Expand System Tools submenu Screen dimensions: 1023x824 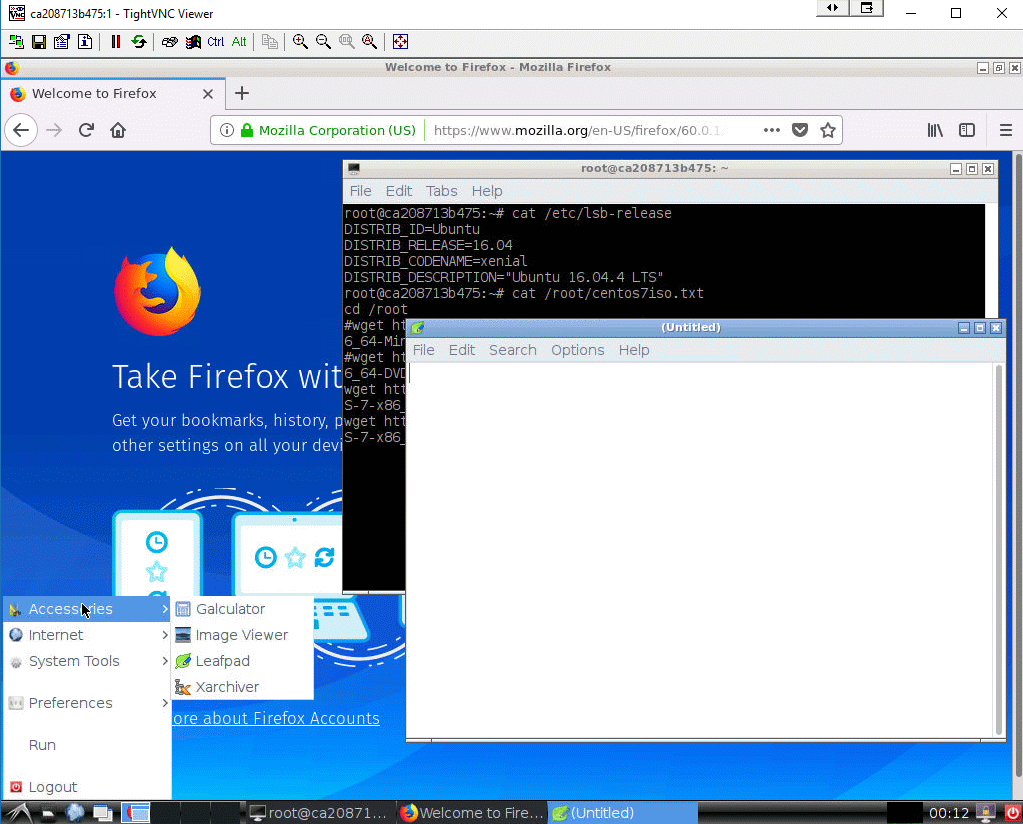tap(87, 661)
